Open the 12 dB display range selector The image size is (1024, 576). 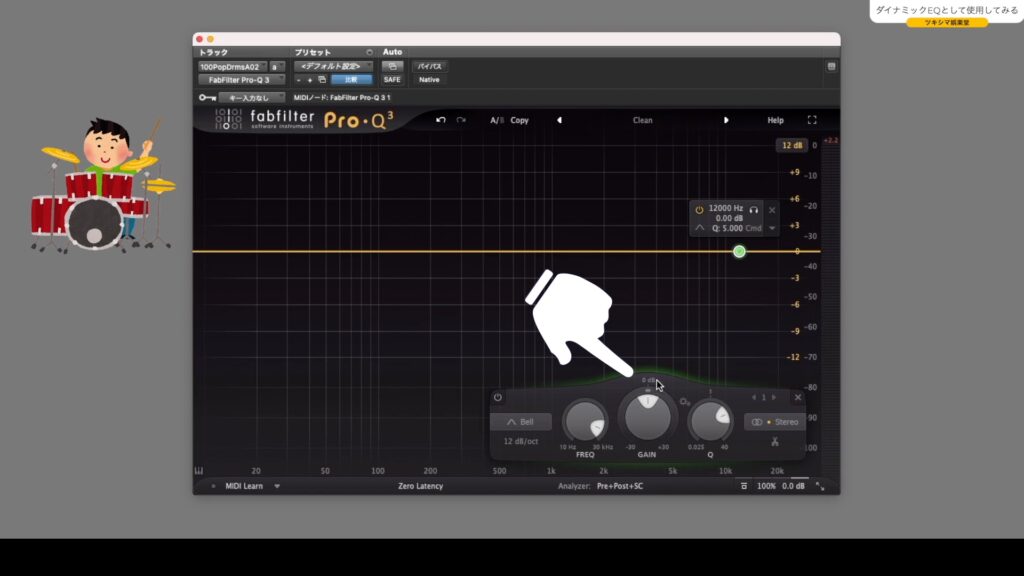792,145
